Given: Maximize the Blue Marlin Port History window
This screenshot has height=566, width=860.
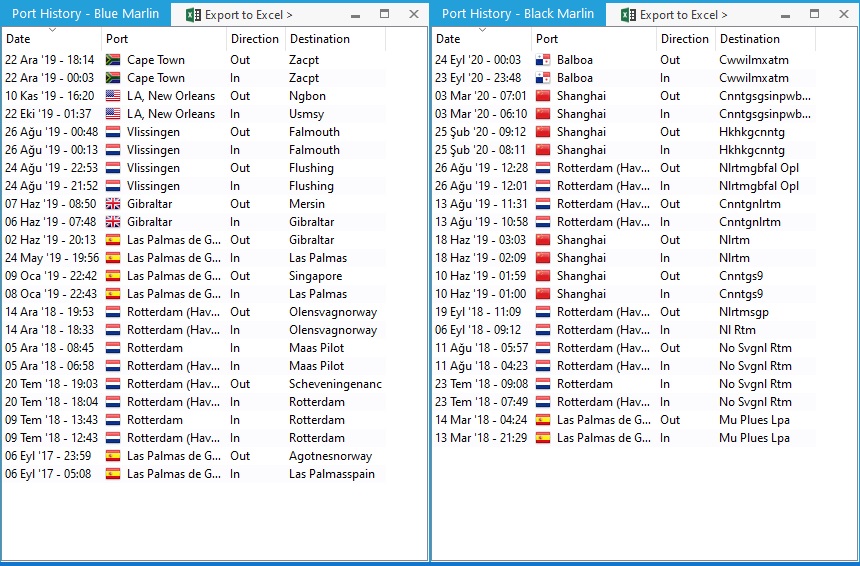Looking at the screenshot, I should (385, 14).
